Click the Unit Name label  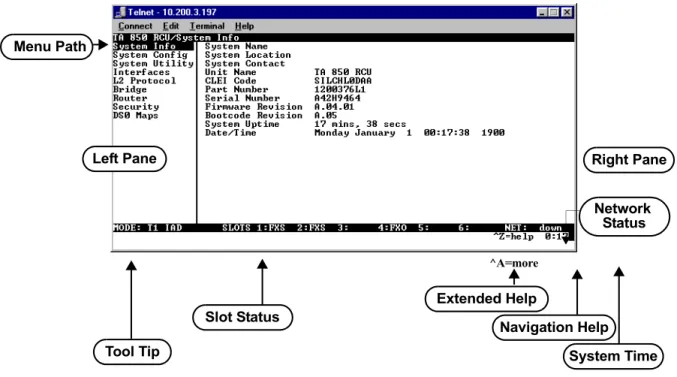[231, 72]
